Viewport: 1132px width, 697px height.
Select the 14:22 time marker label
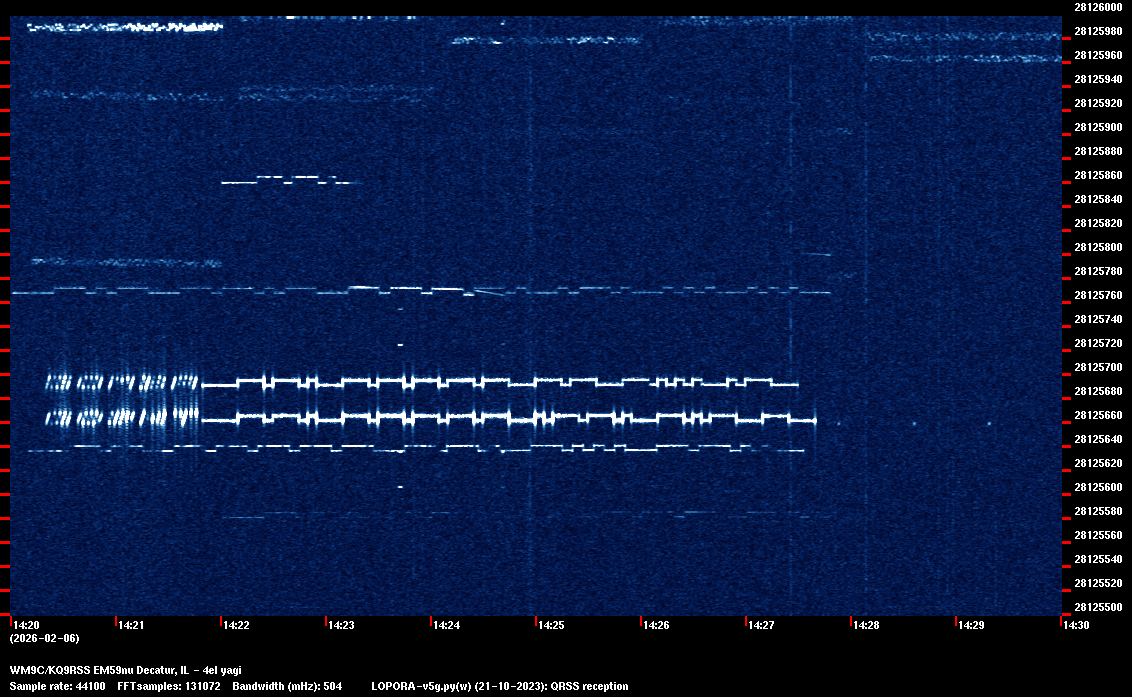coord(236,626)
